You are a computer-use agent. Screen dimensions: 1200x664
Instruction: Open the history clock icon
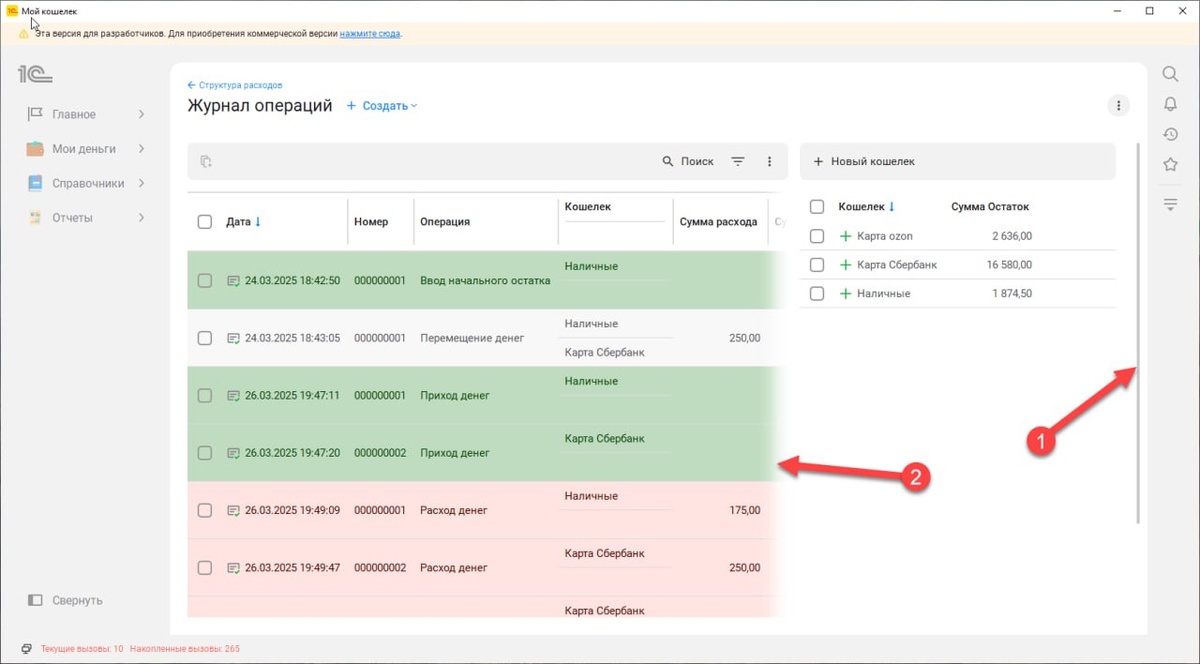click(1169, 134)
